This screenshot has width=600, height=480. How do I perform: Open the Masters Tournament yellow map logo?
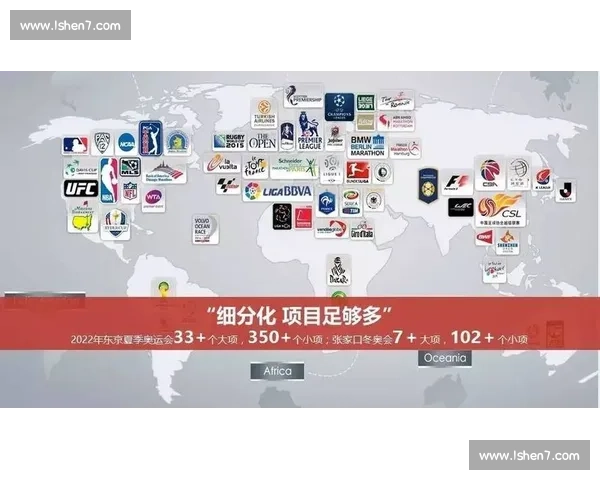tap(83, 219)
